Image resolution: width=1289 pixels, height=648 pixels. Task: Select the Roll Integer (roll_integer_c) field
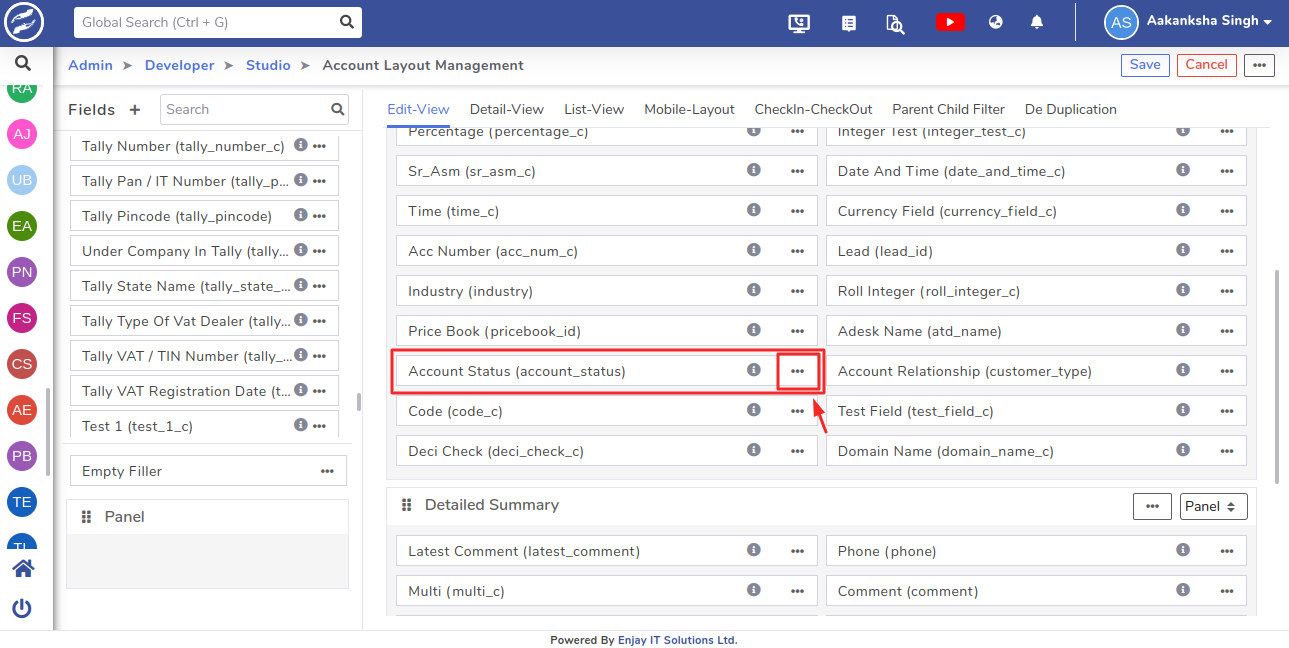coord(1036,291)
